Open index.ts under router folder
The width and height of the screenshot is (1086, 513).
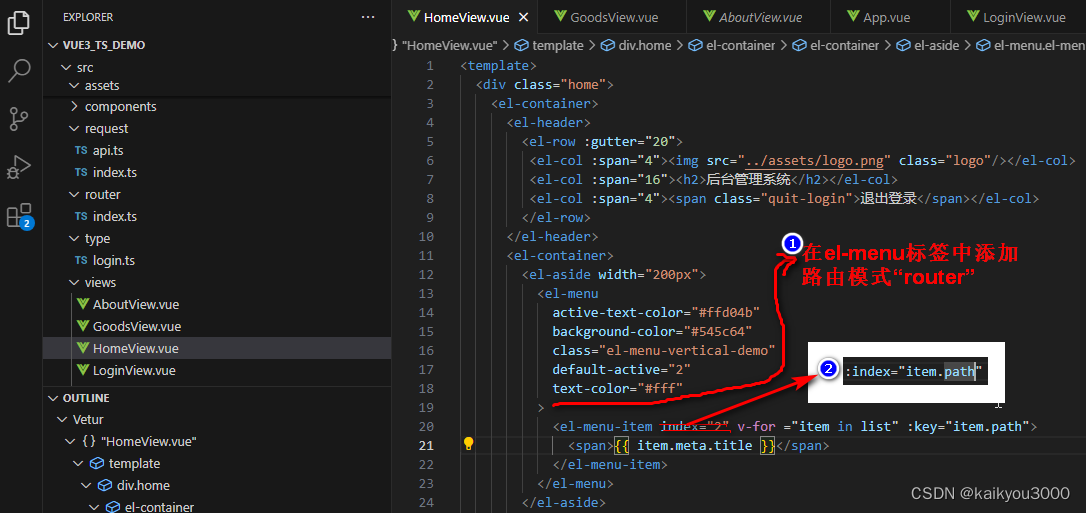pos(115,217)
